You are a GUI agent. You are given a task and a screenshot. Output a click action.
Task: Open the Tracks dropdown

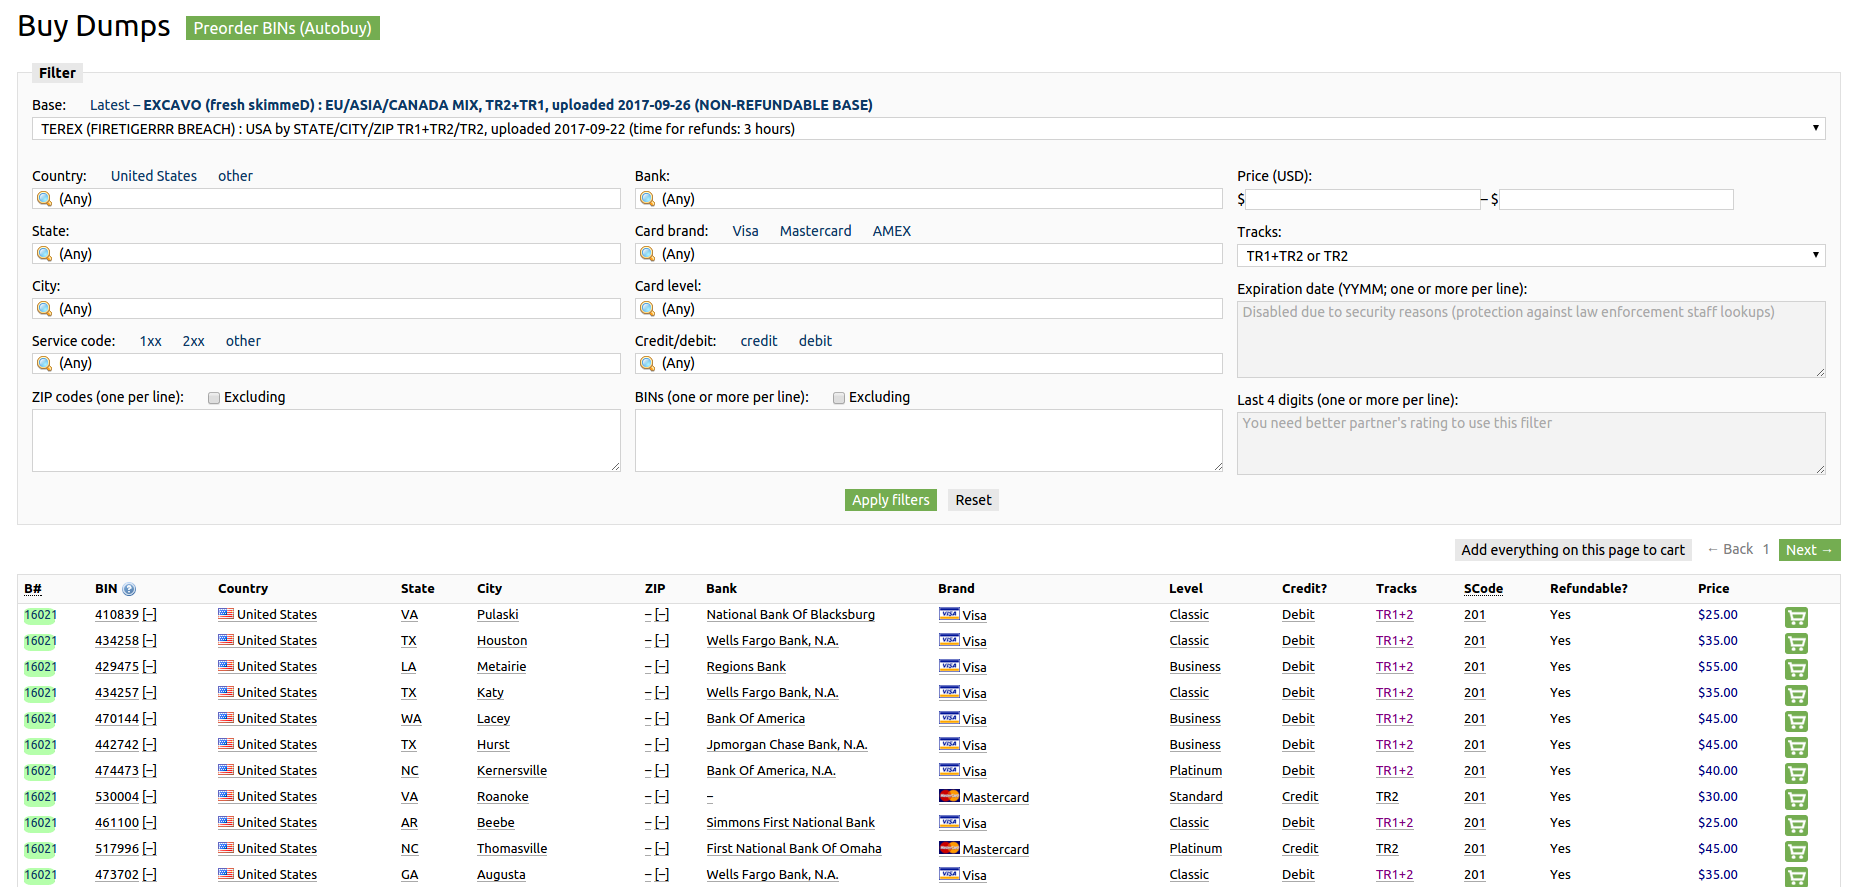pos(1531,256)
